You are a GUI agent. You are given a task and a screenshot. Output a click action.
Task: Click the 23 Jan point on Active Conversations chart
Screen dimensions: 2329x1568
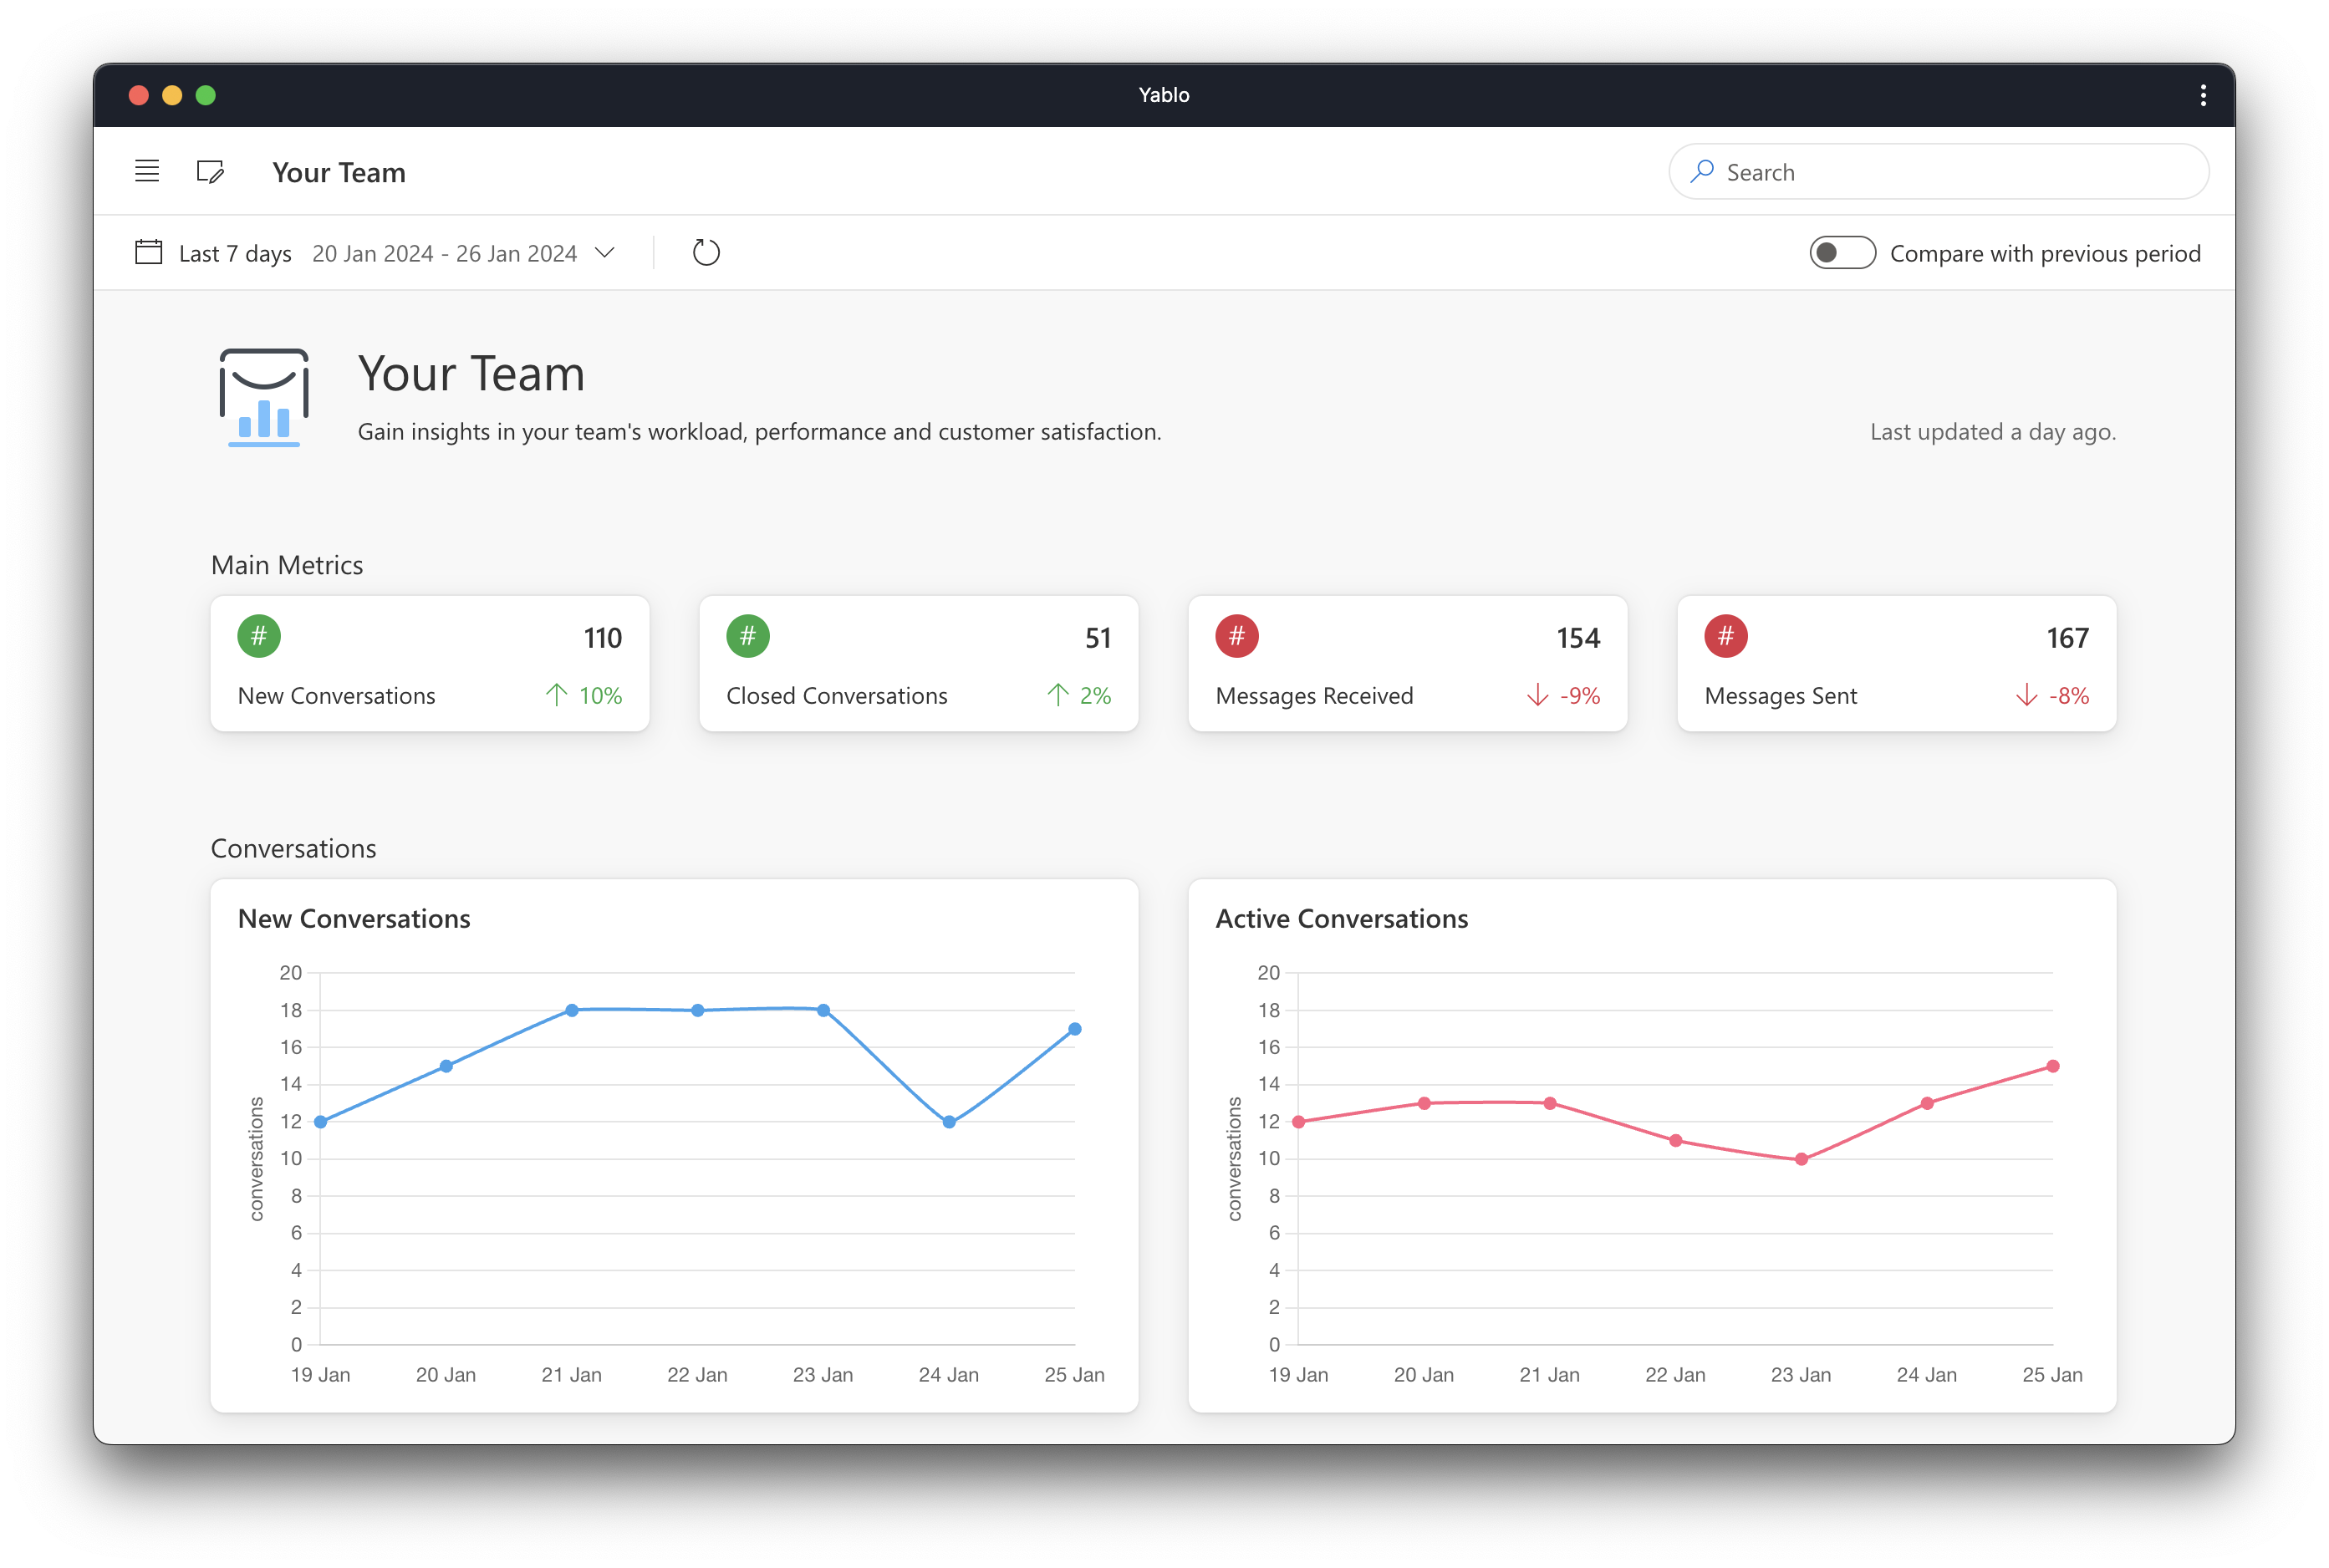tap(1802, 1159)
